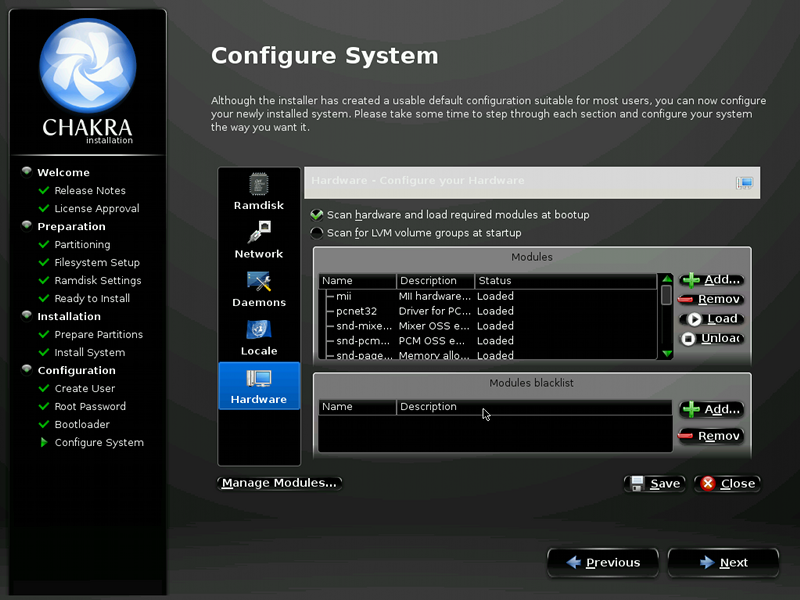Open the Network configuration section

pyautogui.click(x=259, y=240)
